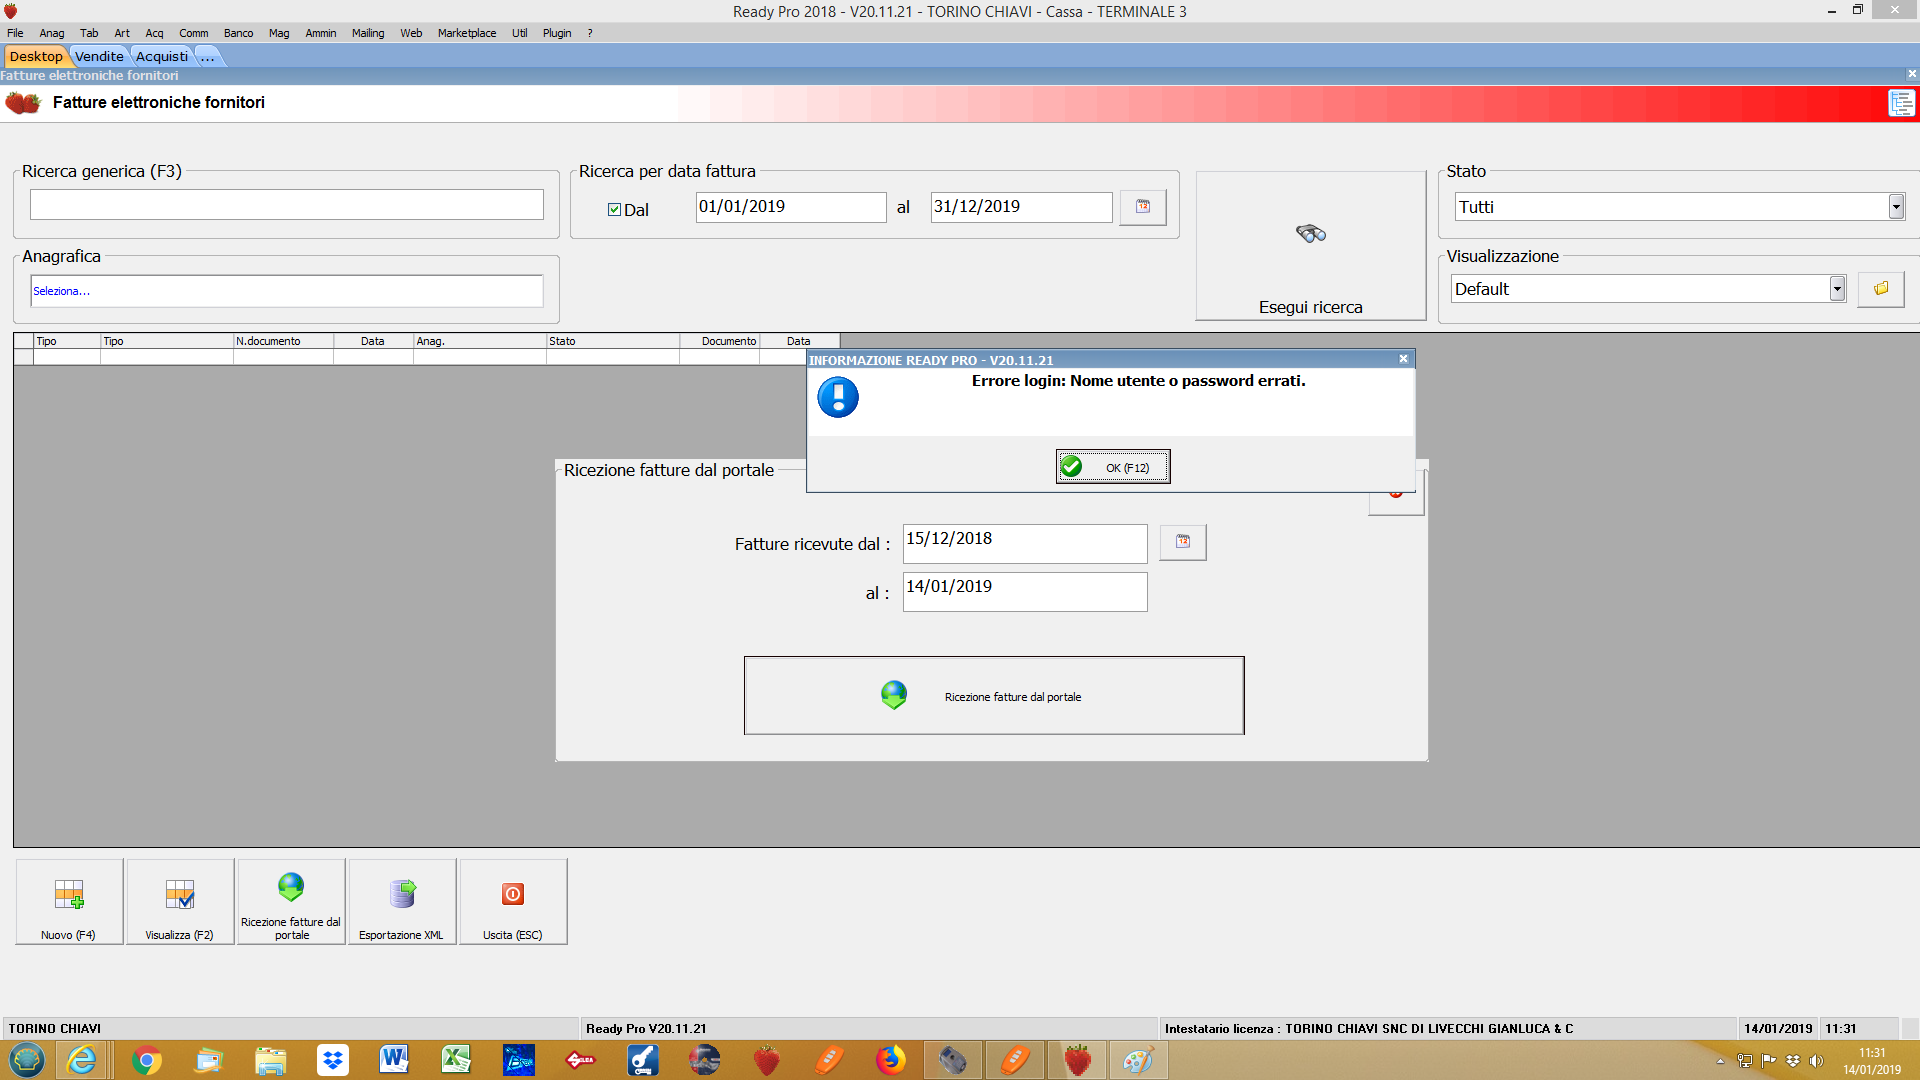Click the list icon at top-right of header
The height and width of the screenshot is (1080, 1920).
pyautogui.click(x=1901, y=103)
